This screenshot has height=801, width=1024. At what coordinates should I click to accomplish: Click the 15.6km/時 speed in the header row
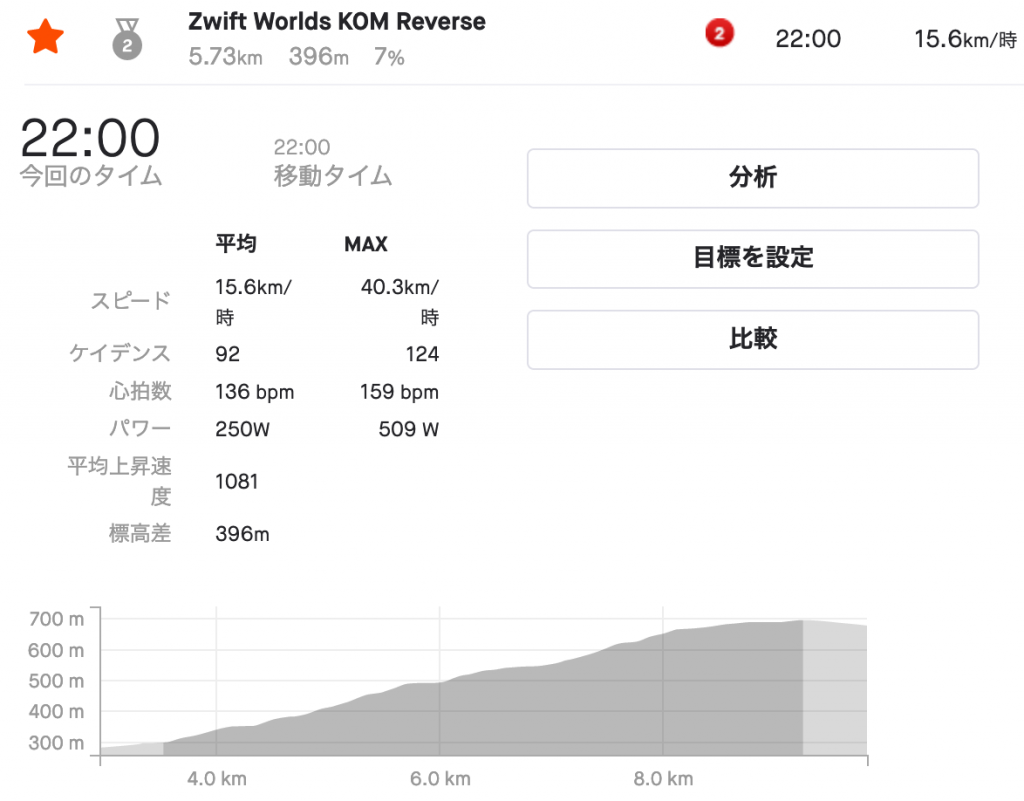pos(965,39)
